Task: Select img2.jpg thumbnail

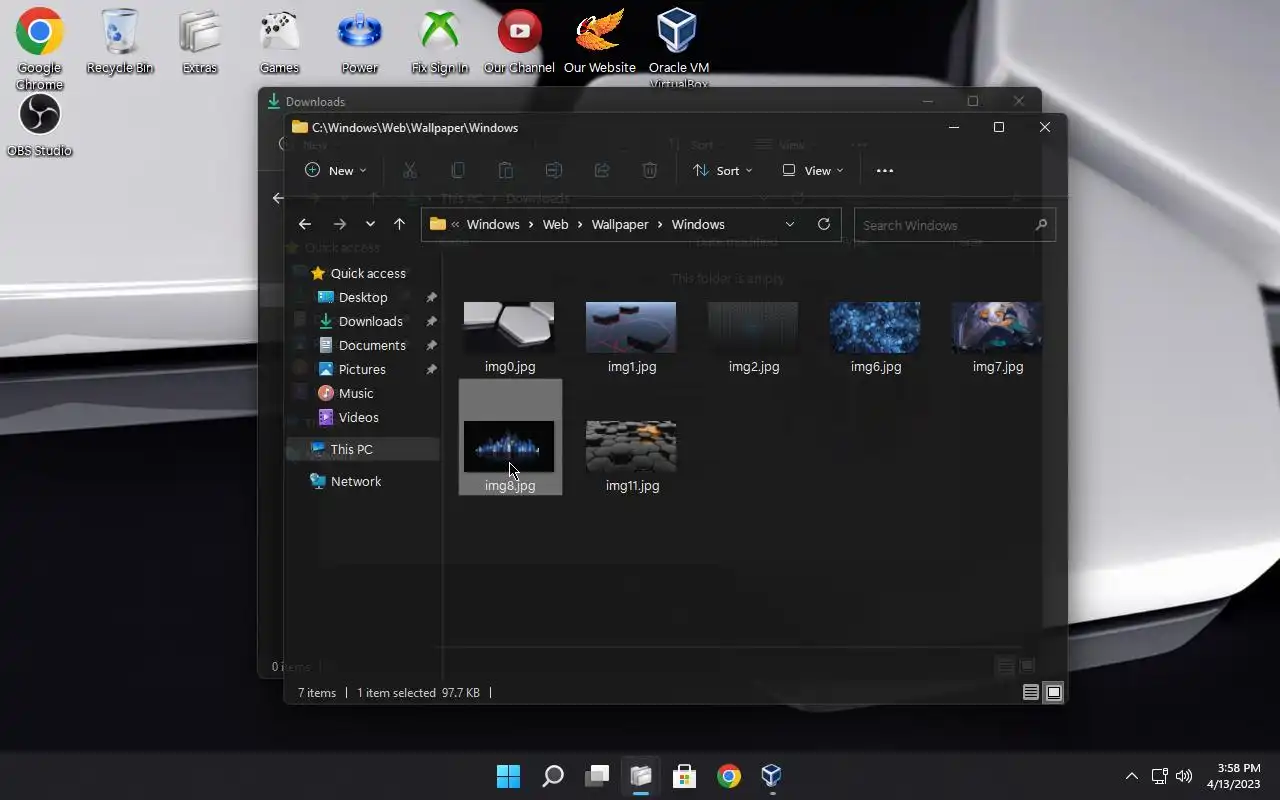Action: [753, 327]
